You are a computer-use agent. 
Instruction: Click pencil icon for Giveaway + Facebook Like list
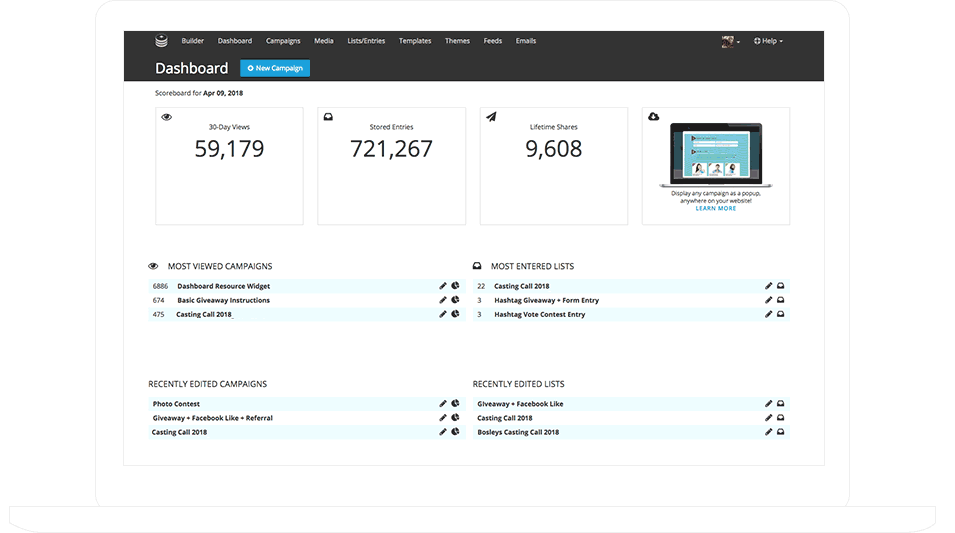tap(768, 404)
